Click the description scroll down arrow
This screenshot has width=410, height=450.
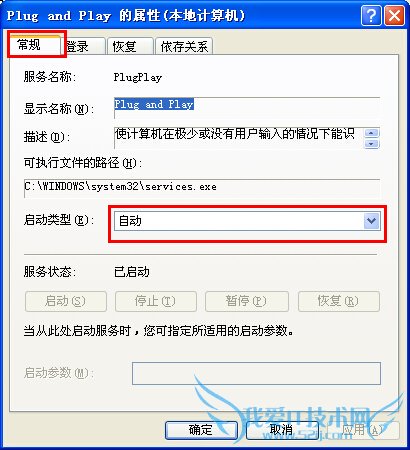pyautogui.click(x=372, y=144)
